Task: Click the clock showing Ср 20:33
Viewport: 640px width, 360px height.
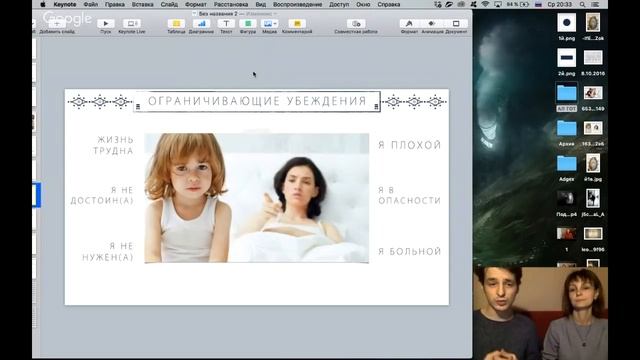Action: pos(560,4)
